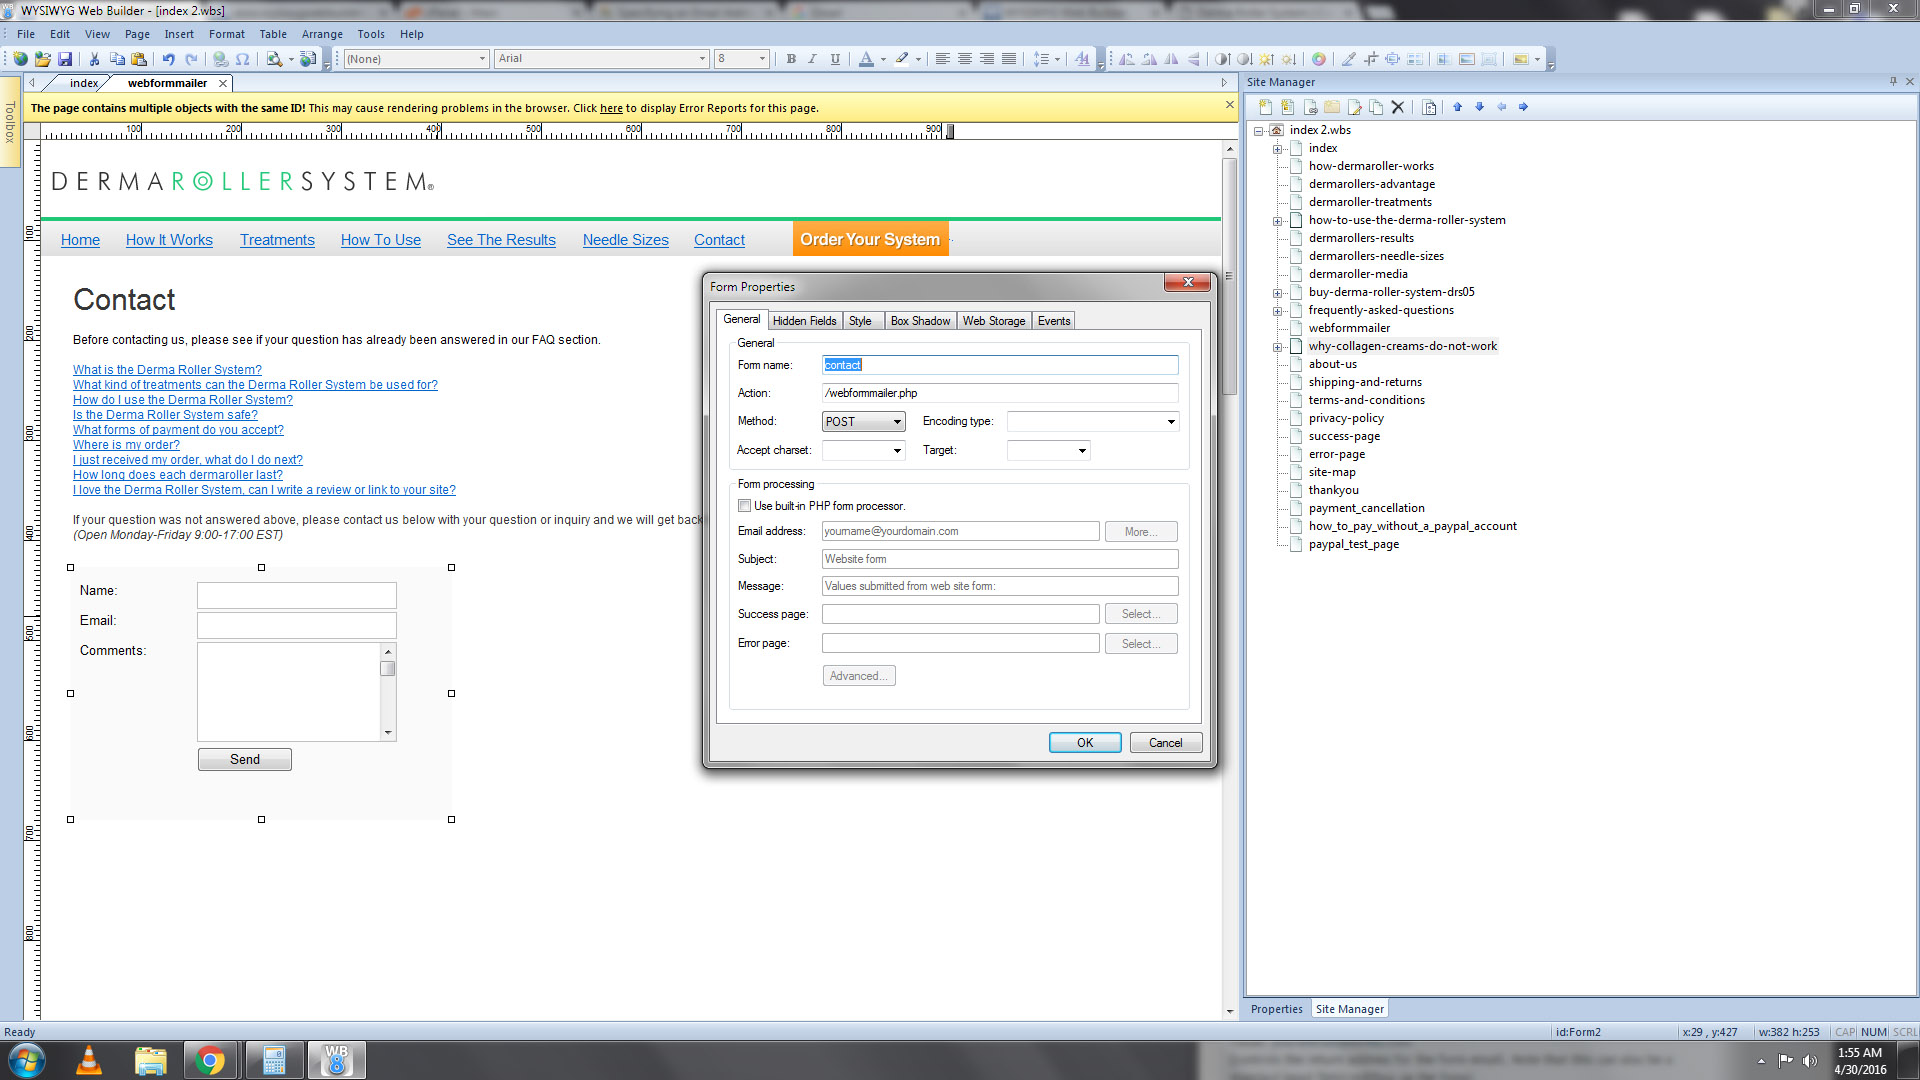
Task: Click the new page icon in Site Manager
Action: pos(1265,107)
